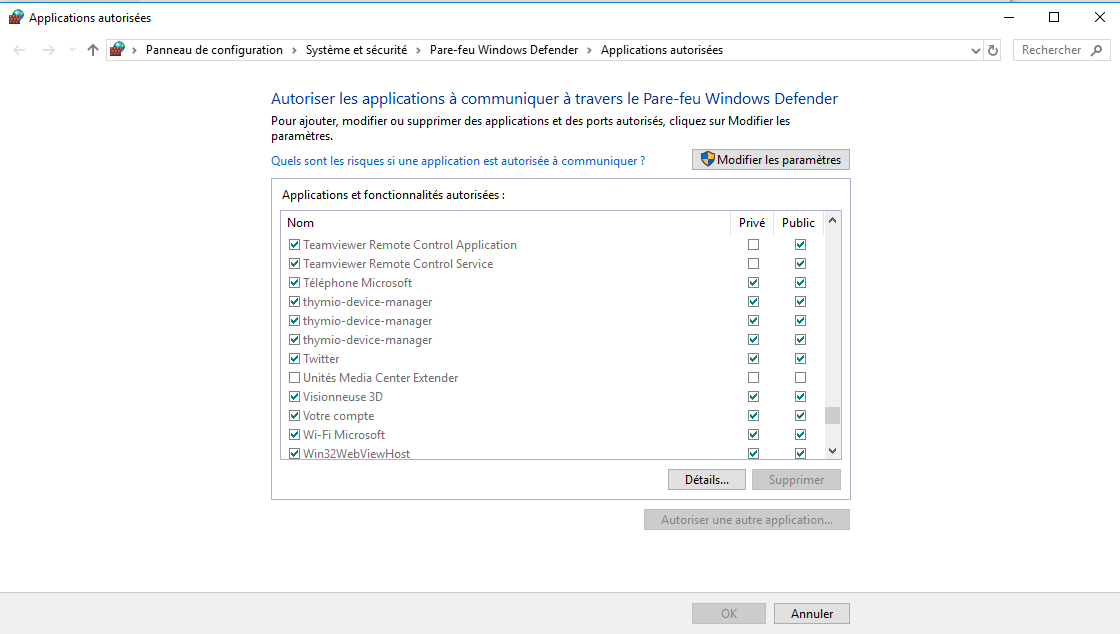The image size is (1120, 634).
Task: Click the shield icon on Modifier les paramètres
Action: (707, 159)
